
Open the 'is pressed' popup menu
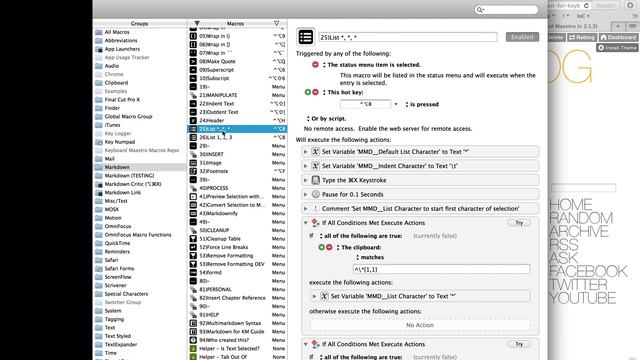point(422,104)
